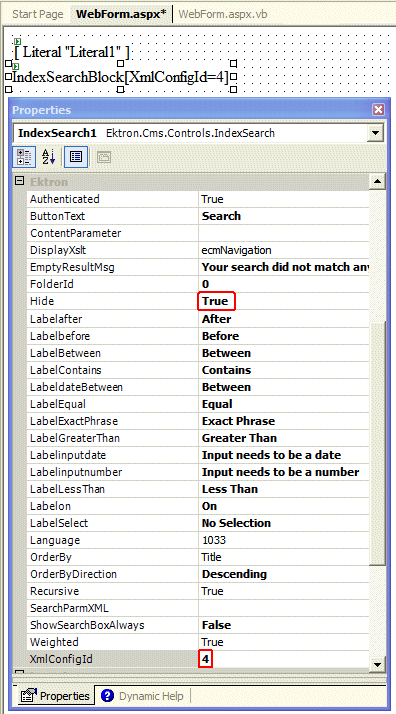Click value Input needs to be a number

pos(280,472)
